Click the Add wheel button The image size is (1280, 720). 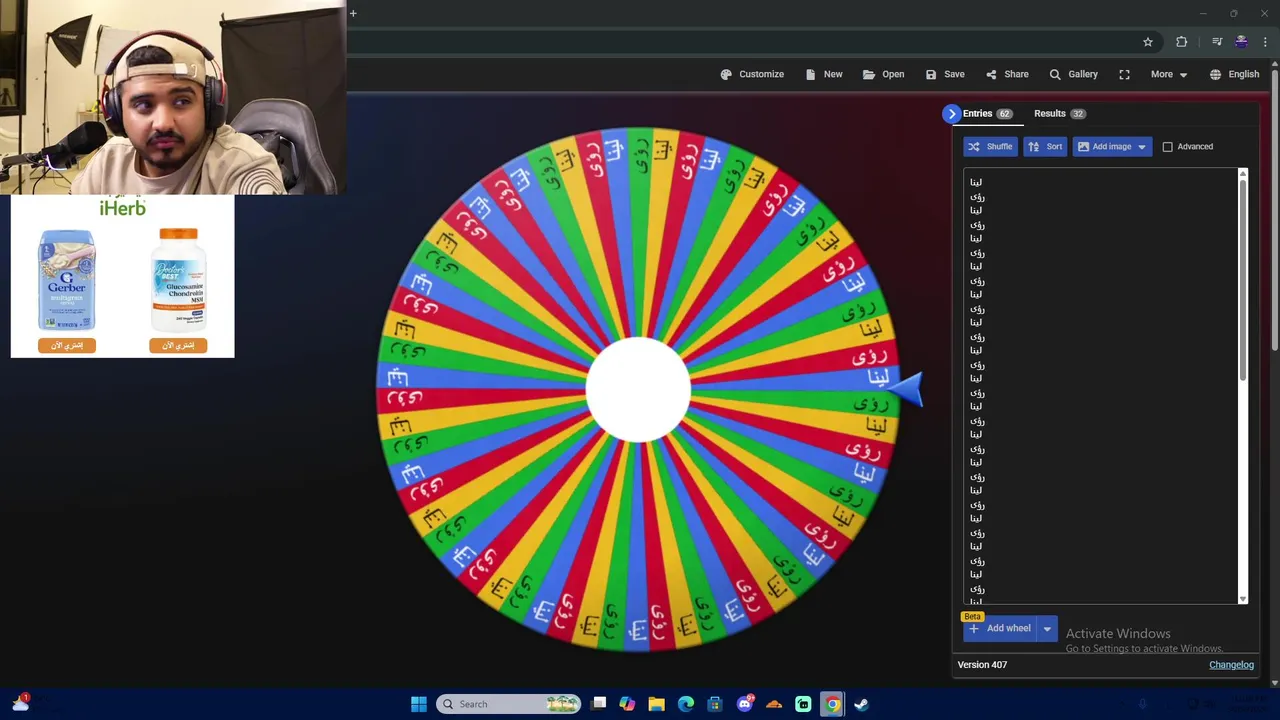1000,629
